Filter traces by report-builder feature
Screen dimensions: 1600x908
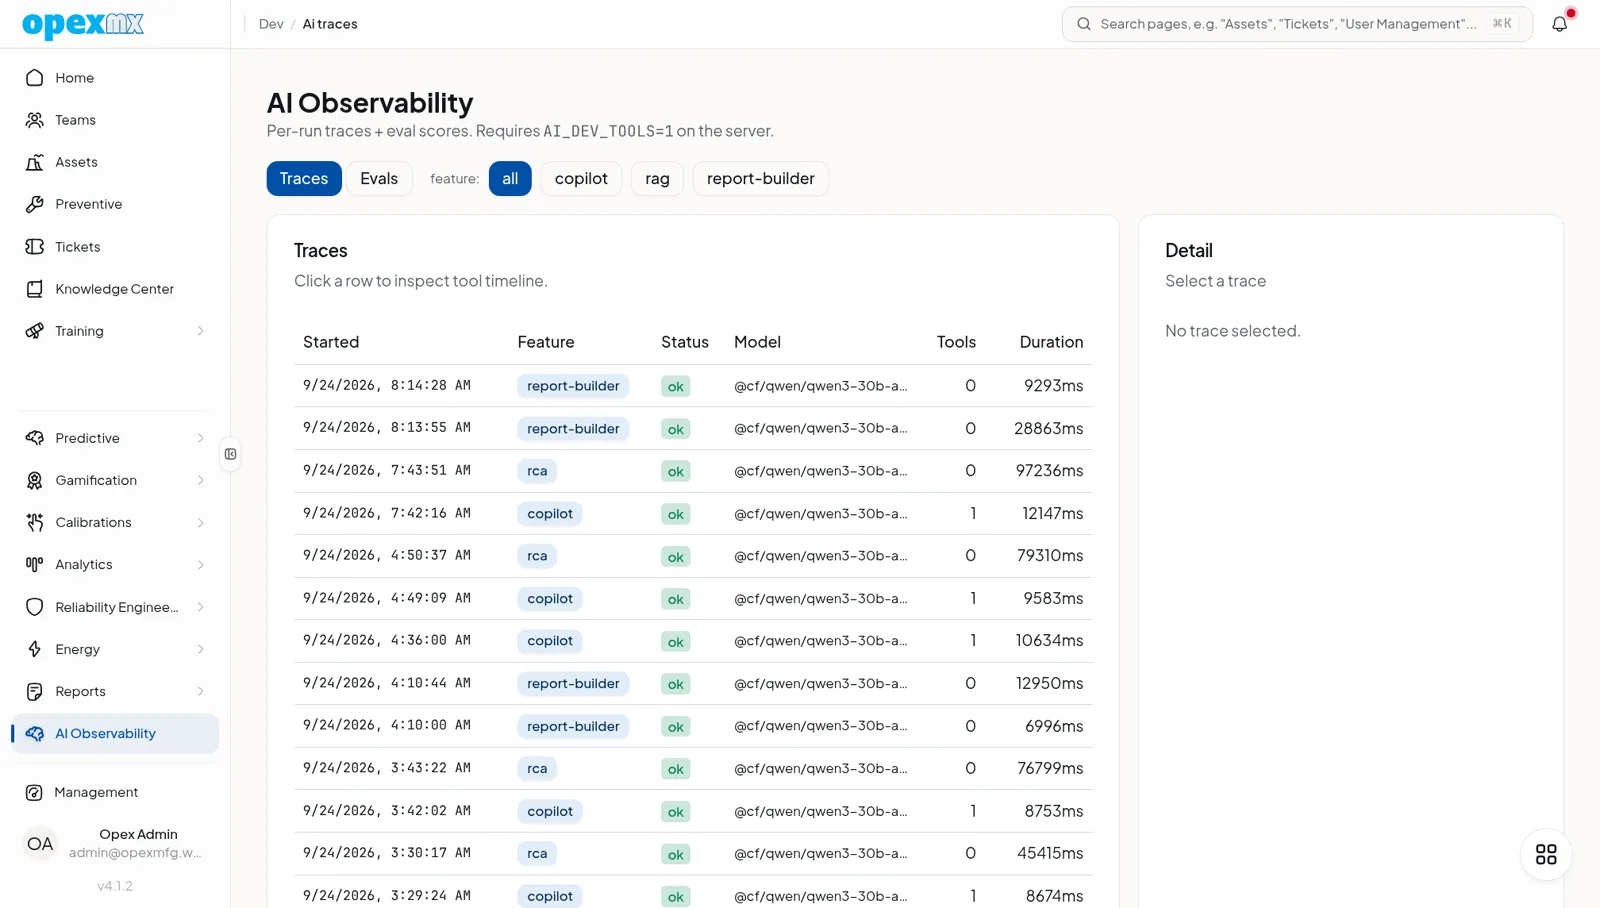click(761, 178)
